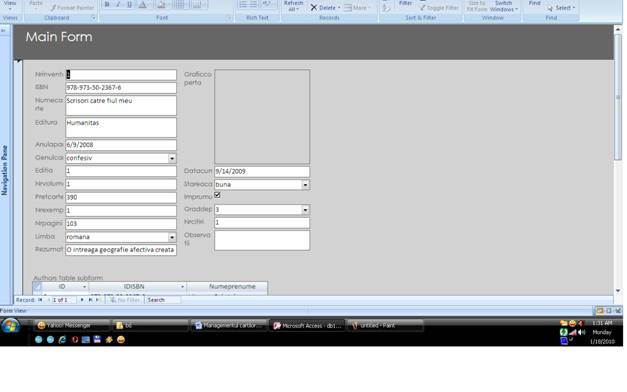This screenshot has width=627, height=392.
Task: Go to first record navigation button
Action: coord(40,300)
